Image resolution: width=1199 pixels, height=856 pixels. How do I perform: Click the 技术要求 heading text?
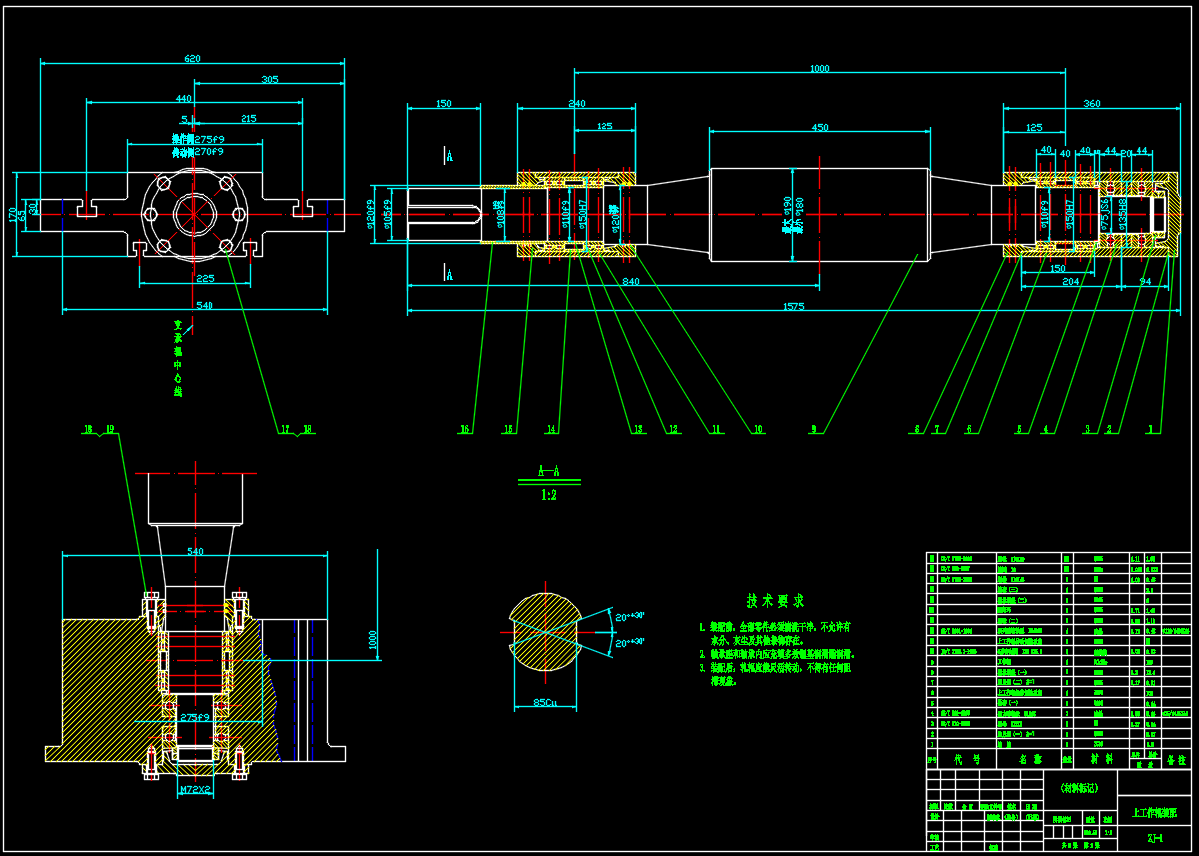[773, 601]
